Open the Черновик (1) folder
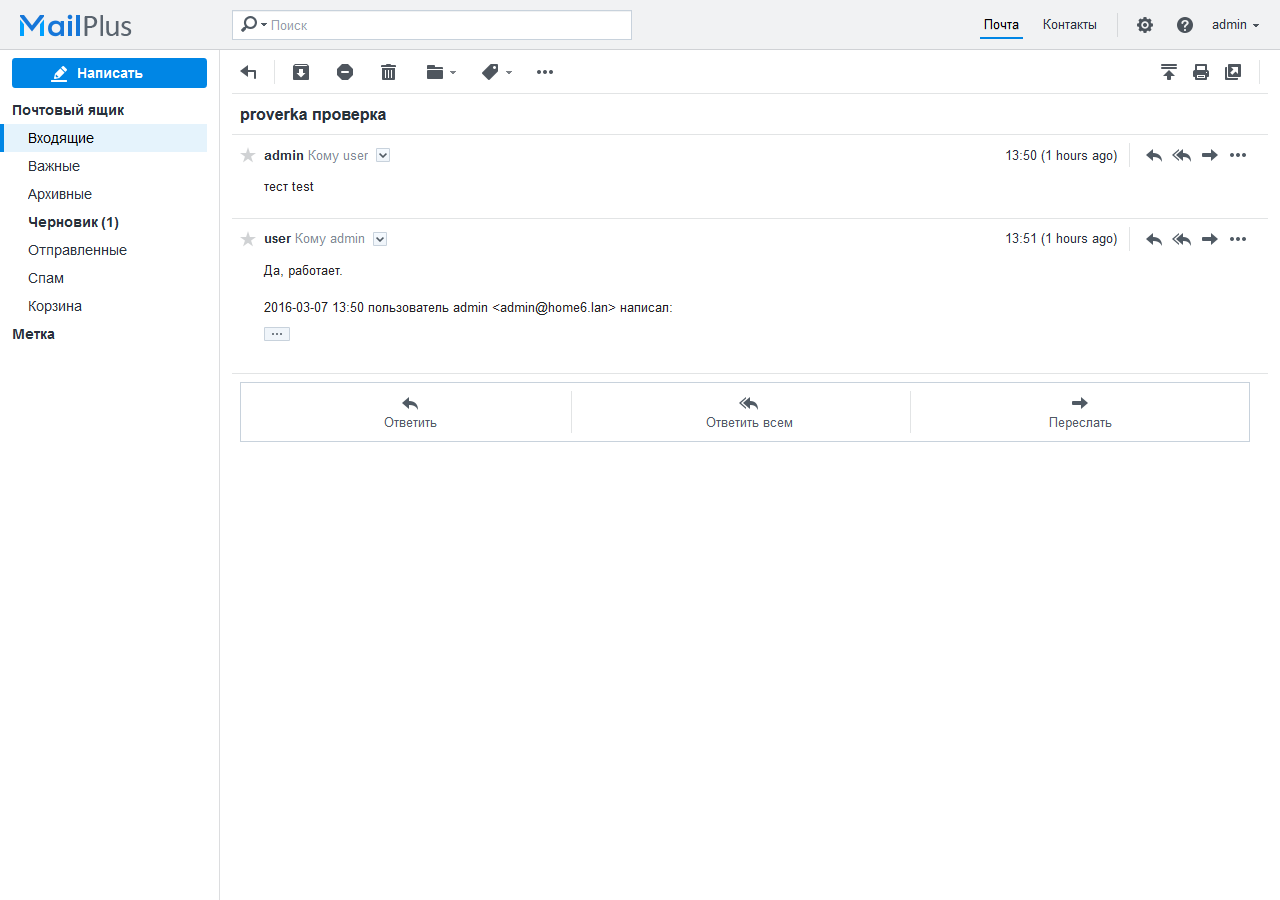1280x900 pixels. tap(104, 222)
